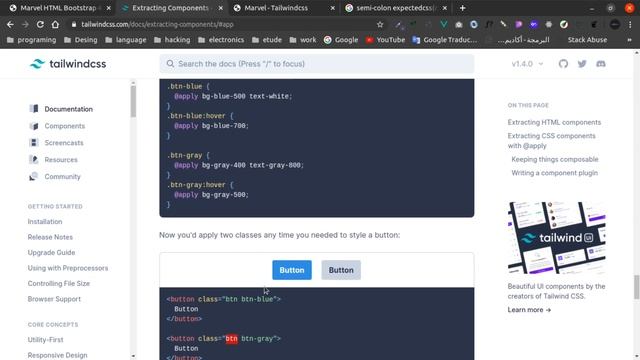Open the Discord icon link in header
The width and height of the screenshot is (640, 360).
(x=601, y=64)
